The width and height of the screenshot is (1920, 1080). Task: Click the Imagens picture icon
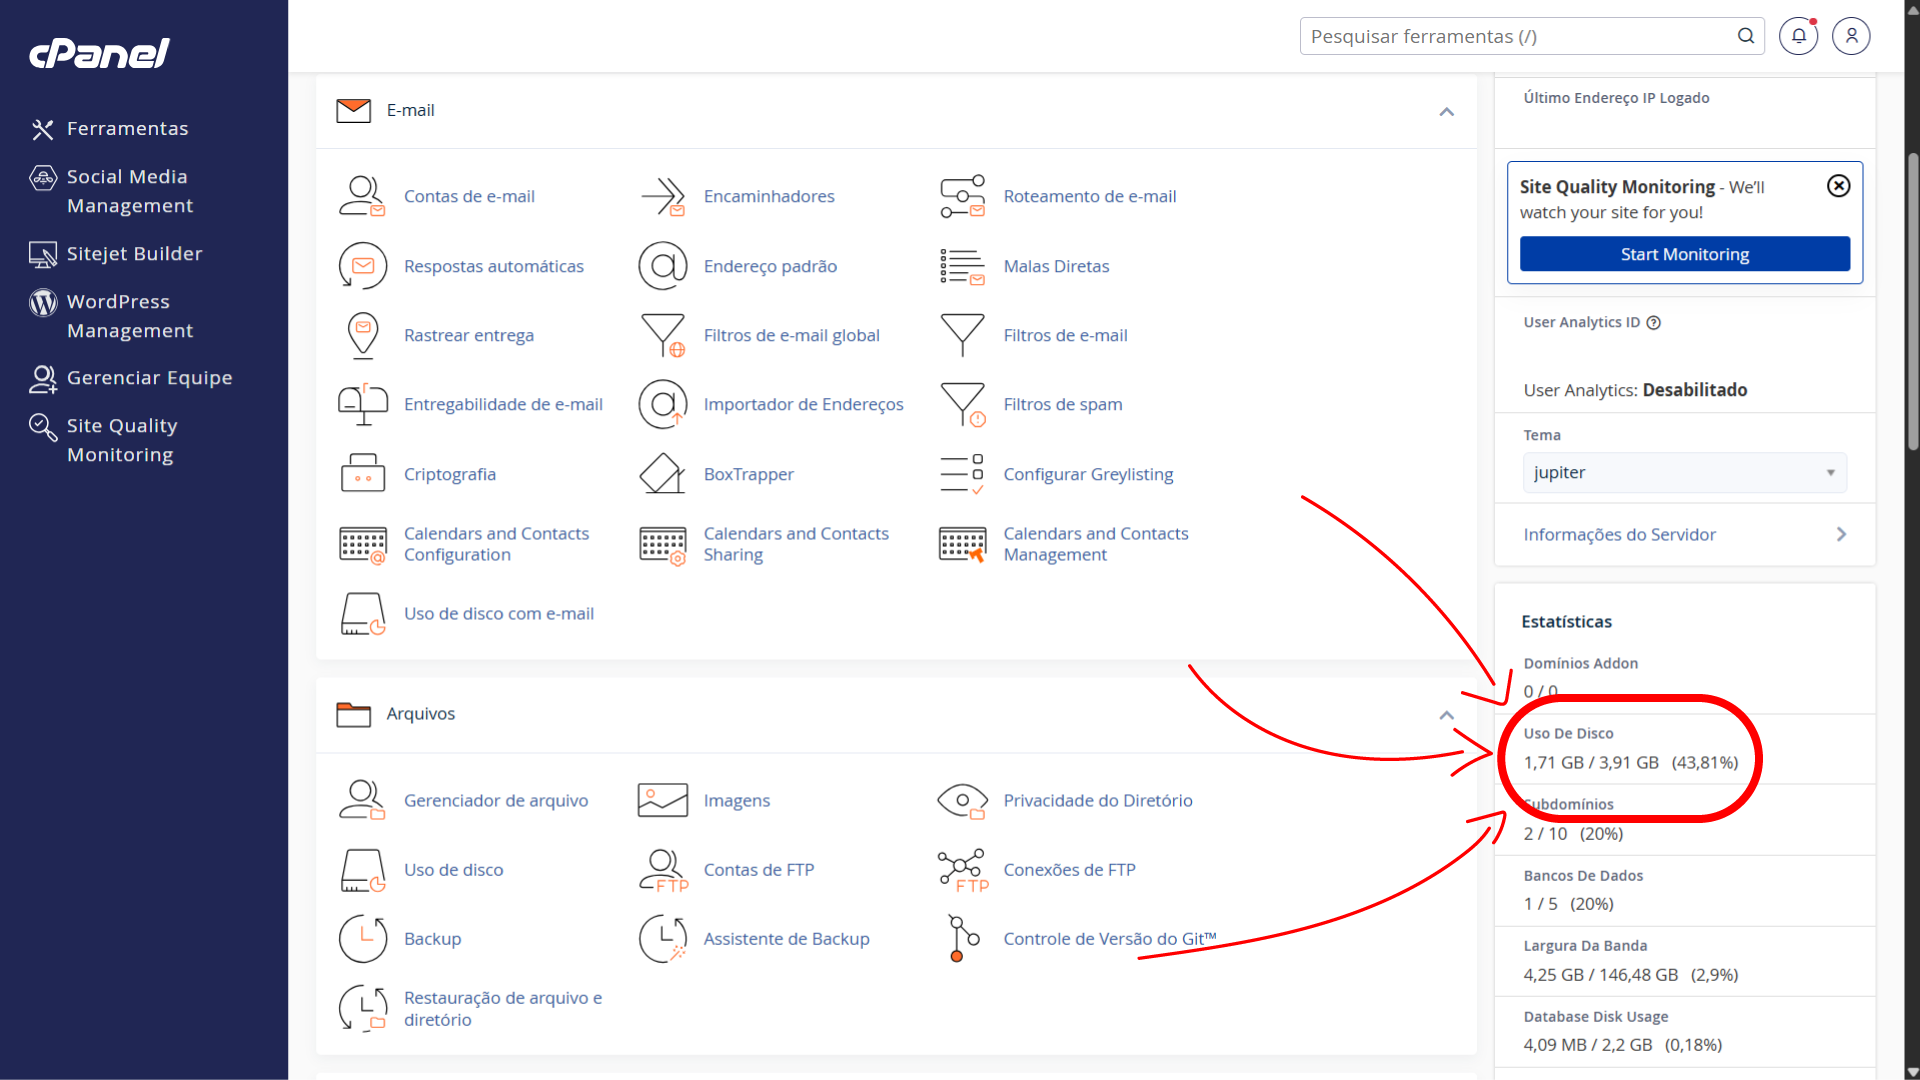coord(662,801)
